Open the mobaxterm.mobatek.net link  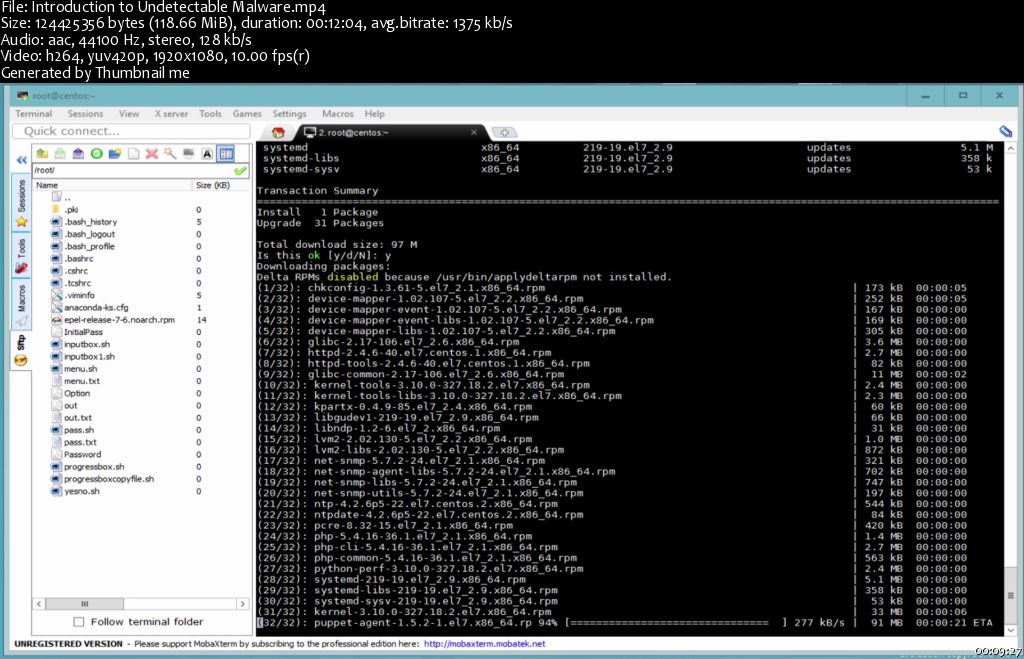(x=485, y=644)
